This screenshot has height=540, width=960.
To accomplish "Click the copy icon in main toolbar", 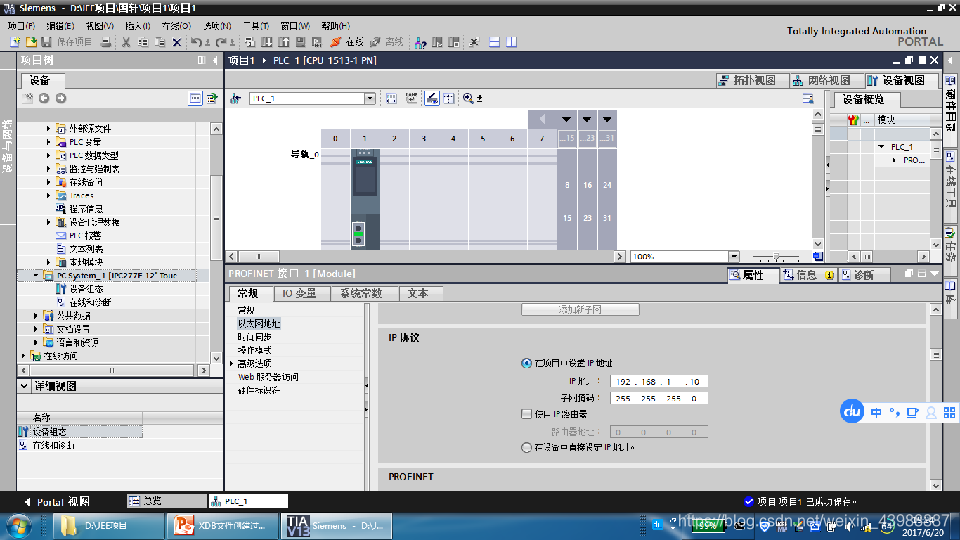I will coord(143,42).
